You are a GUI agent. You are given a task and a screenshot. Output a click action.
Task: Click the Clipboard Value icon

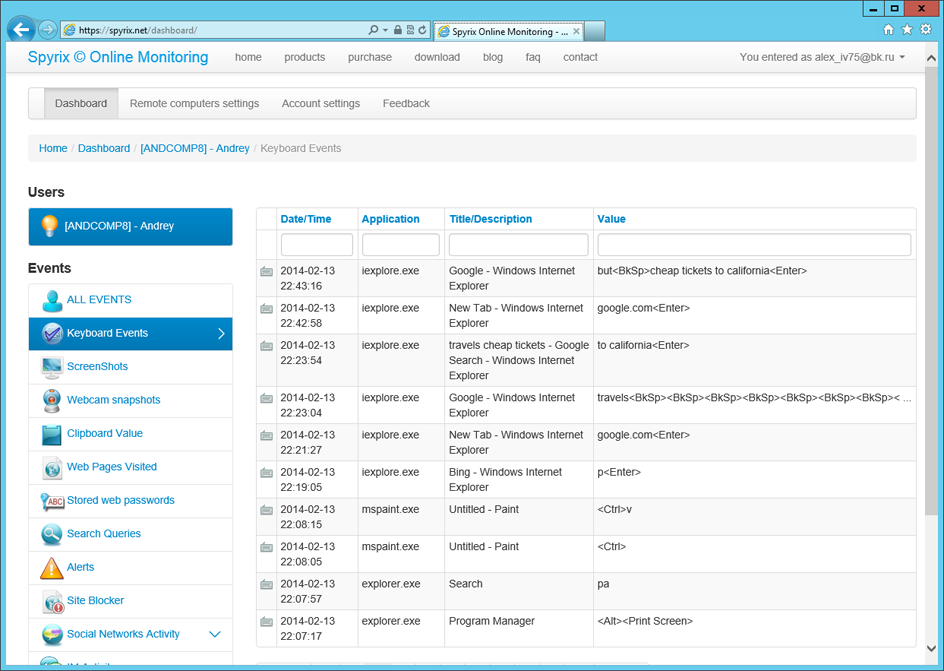(x=52, y=434)
